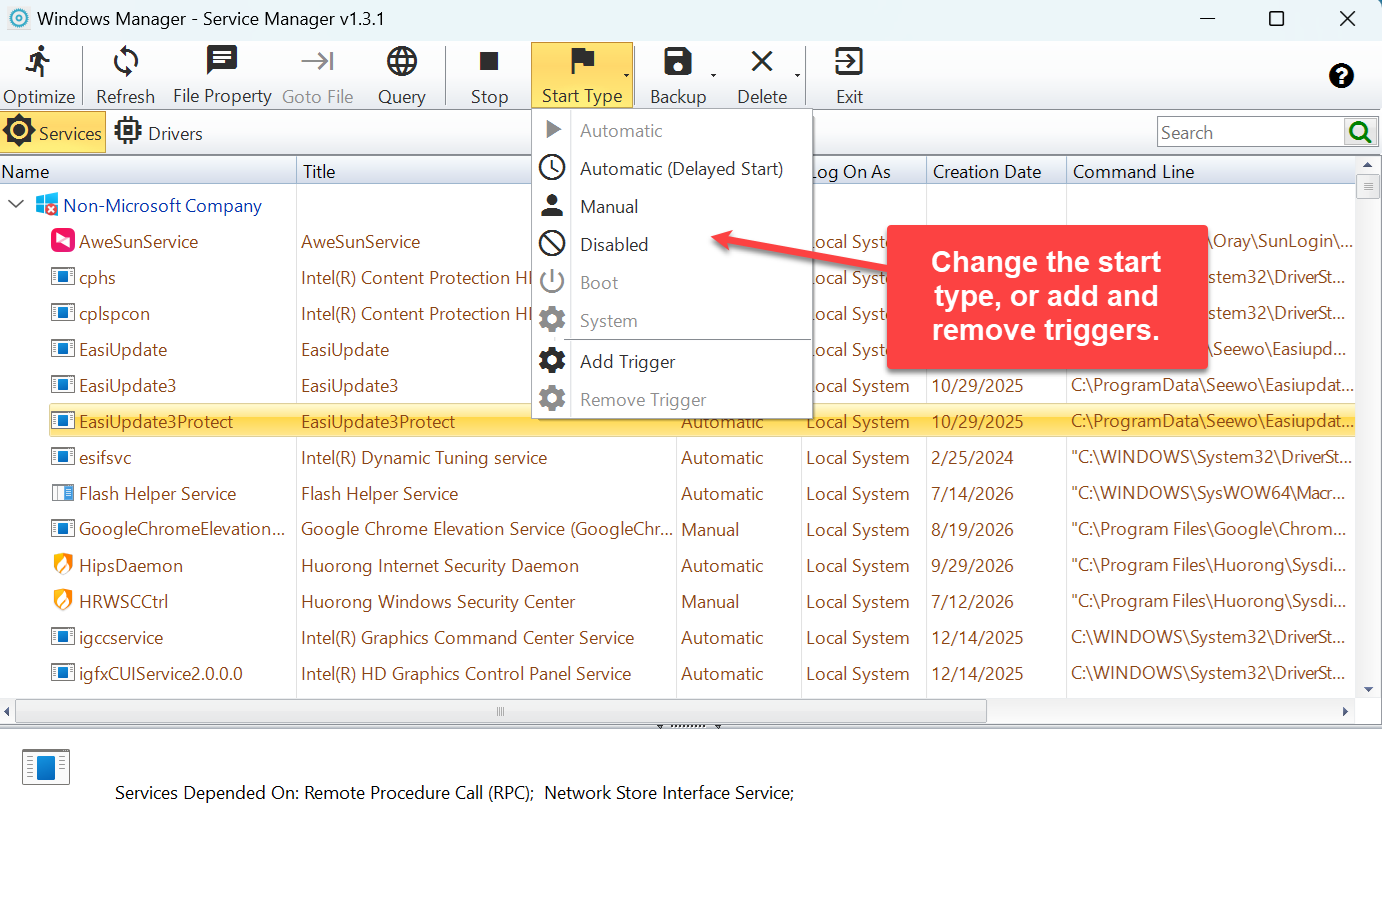The width and height of the screenshot is (1382, 914).
Task: Choose Automatic (Delayed Start) from menu
Action: point(672,169)
